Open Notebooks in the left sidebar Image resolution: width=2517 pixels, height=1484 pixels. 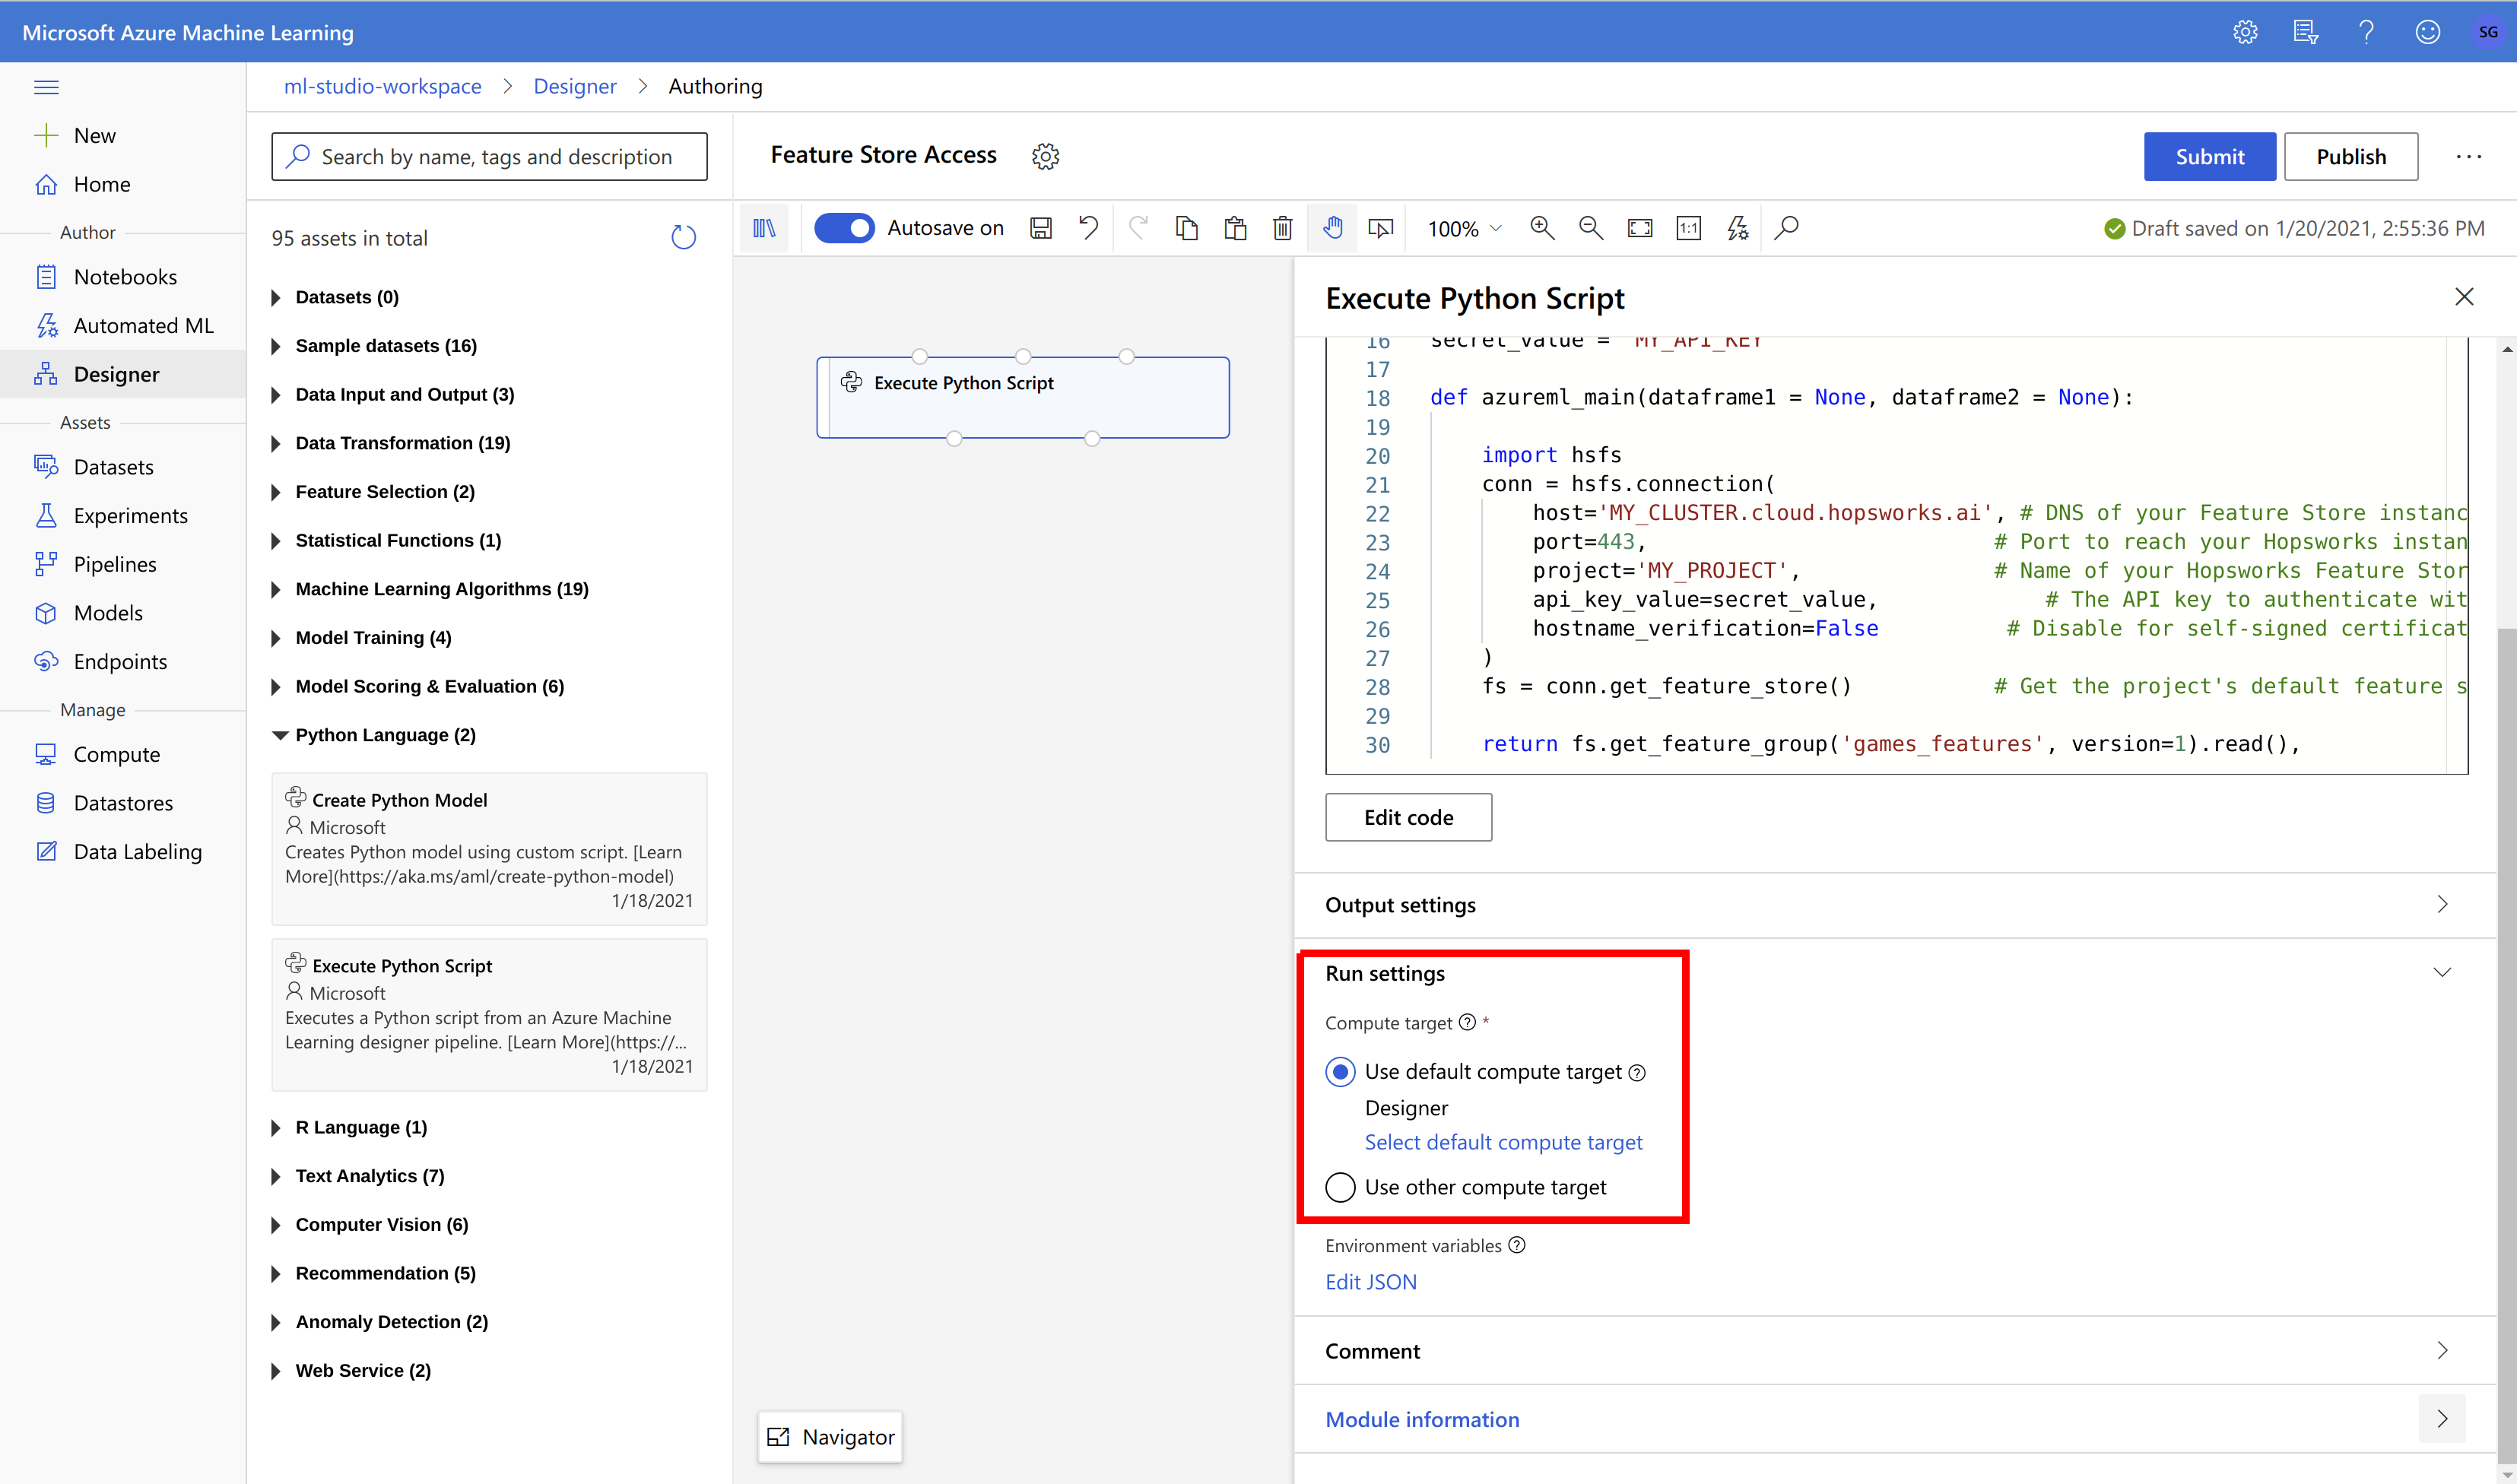coord(125,277)
